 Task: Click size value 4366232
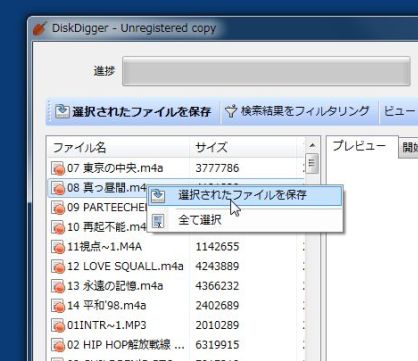pos(217,286)
